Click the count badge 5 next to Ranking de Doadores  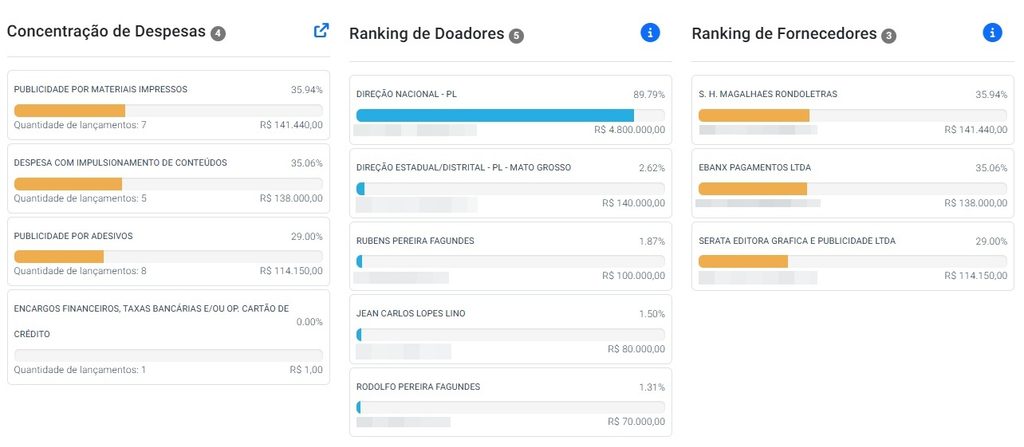click(516, 36)
